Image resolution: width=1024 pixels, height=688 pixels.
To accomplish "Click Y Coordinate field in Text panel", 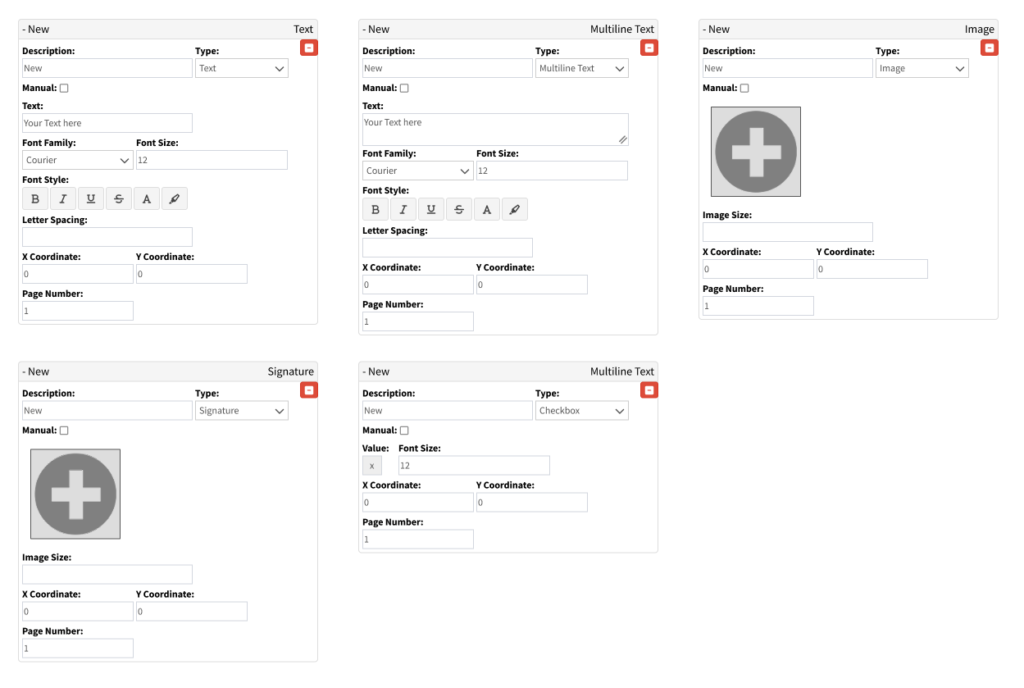I will [192, 274].
